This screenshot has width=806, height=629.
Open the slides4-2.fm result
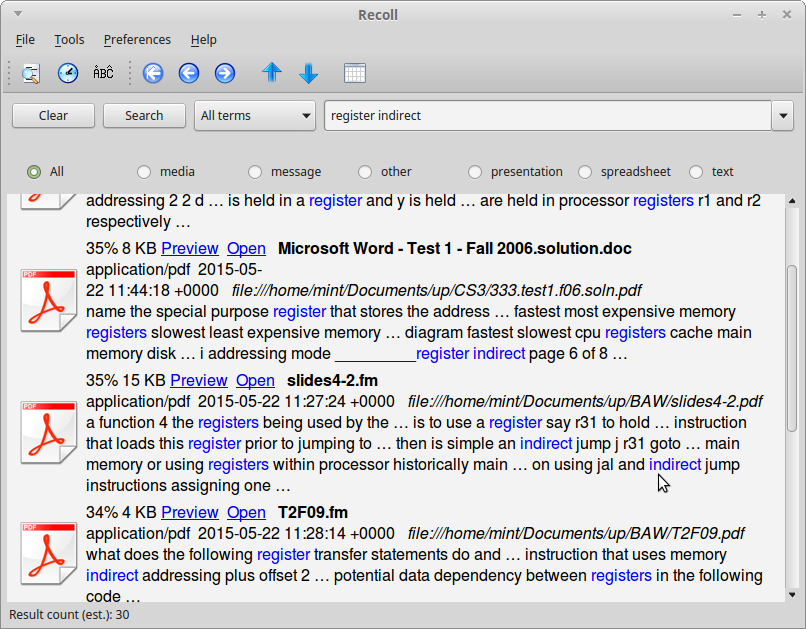point(255,381)
